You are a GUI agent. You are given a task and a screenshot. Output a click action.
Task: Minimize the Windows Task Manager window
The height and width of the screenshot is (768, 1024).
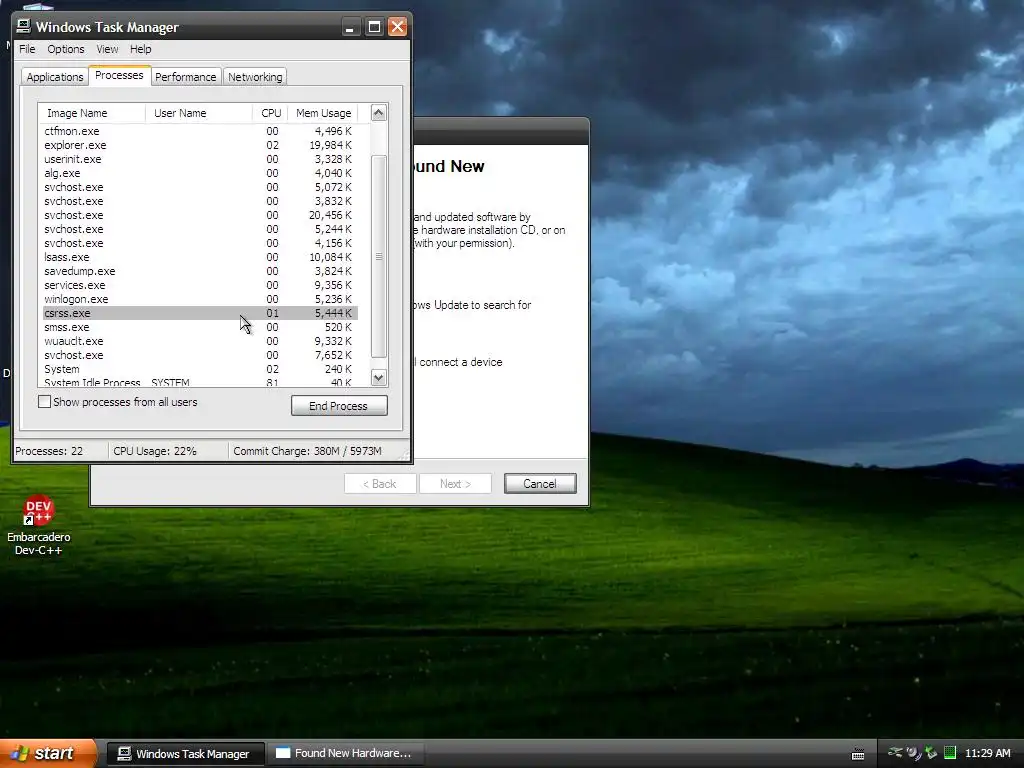coord(350,27)
